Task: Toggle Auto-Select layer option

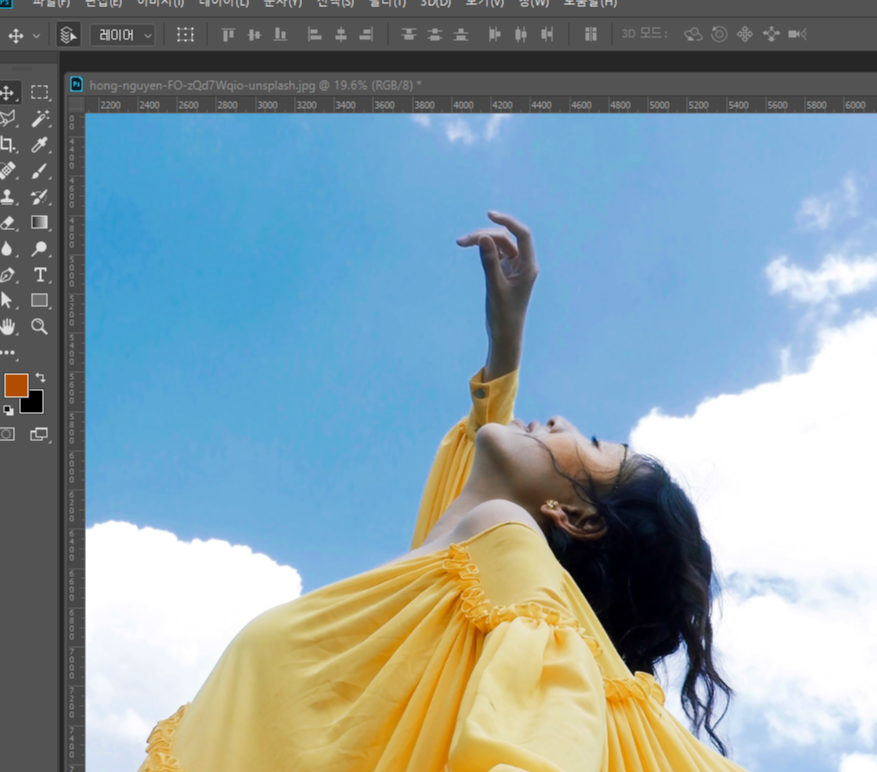Action: point(68,35)
